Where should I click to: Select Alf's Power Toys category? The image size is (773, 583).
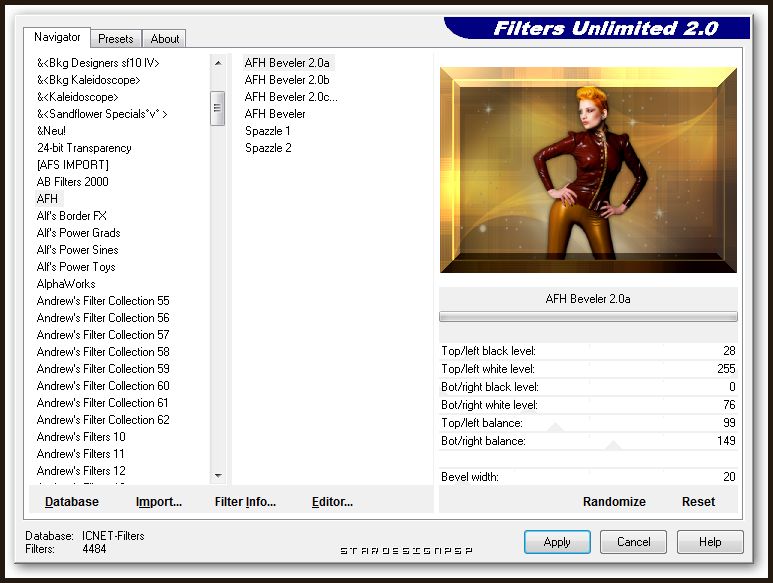[76, 267]
